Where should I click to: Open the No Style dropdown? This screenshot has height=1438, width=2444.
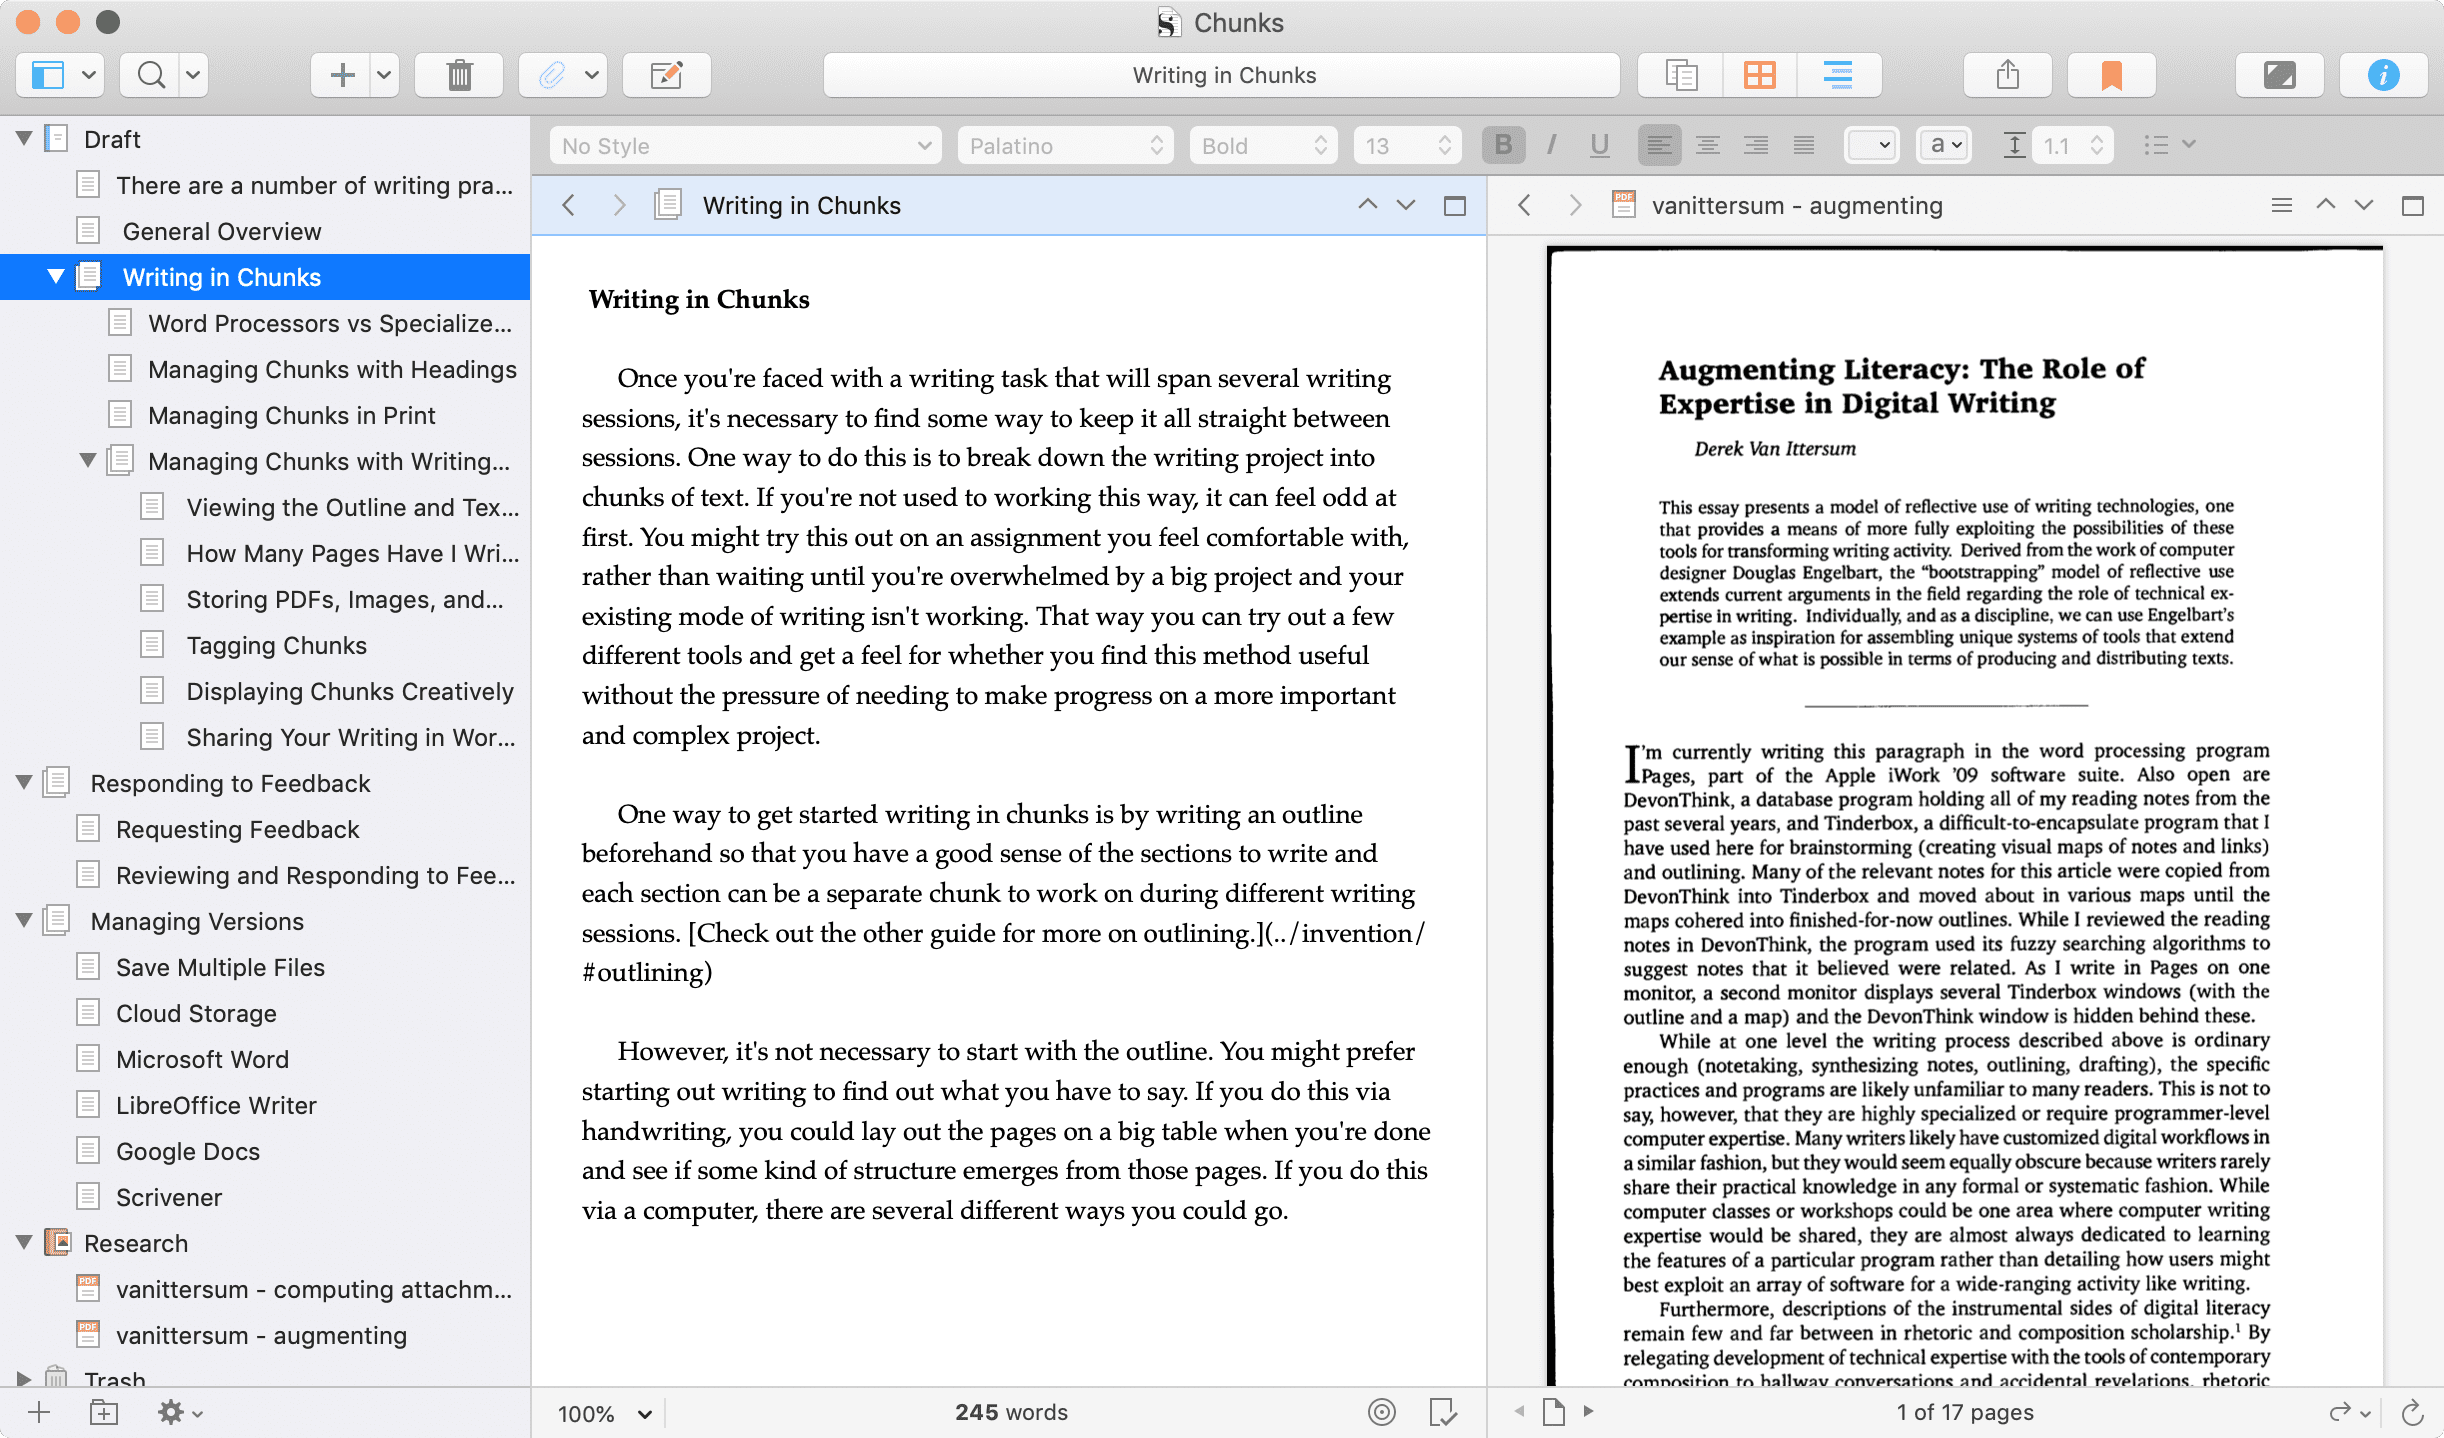pos(745,146)
